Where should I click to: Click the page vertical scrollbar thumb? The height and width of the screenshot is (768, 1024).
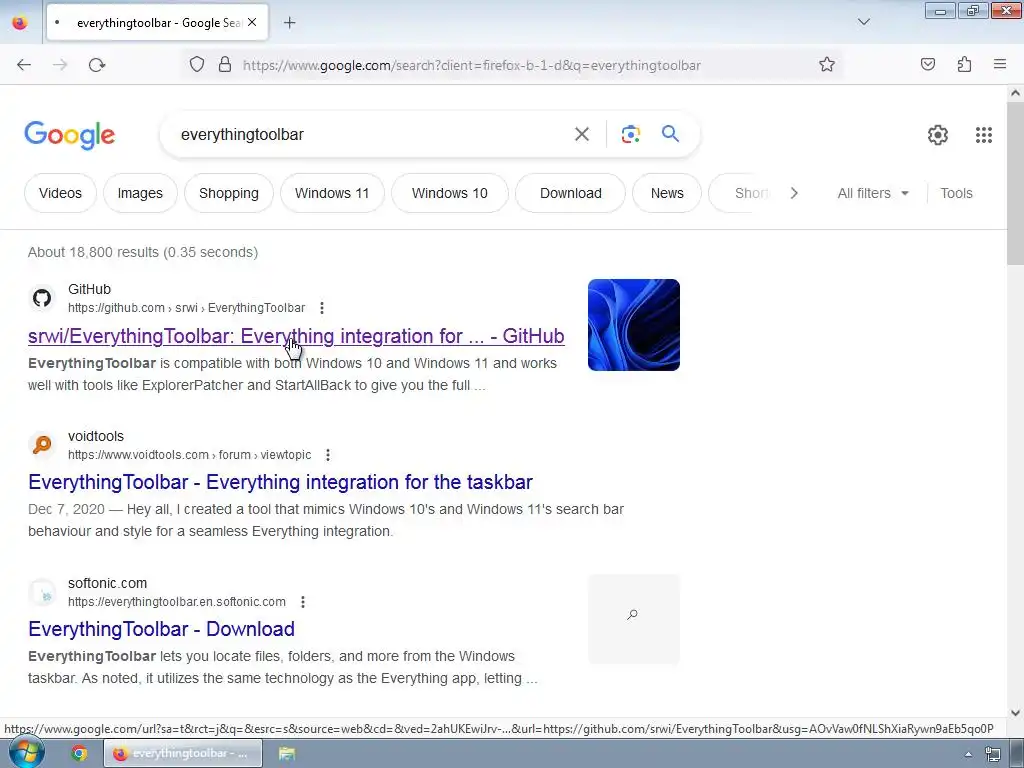click(1015, 183)
